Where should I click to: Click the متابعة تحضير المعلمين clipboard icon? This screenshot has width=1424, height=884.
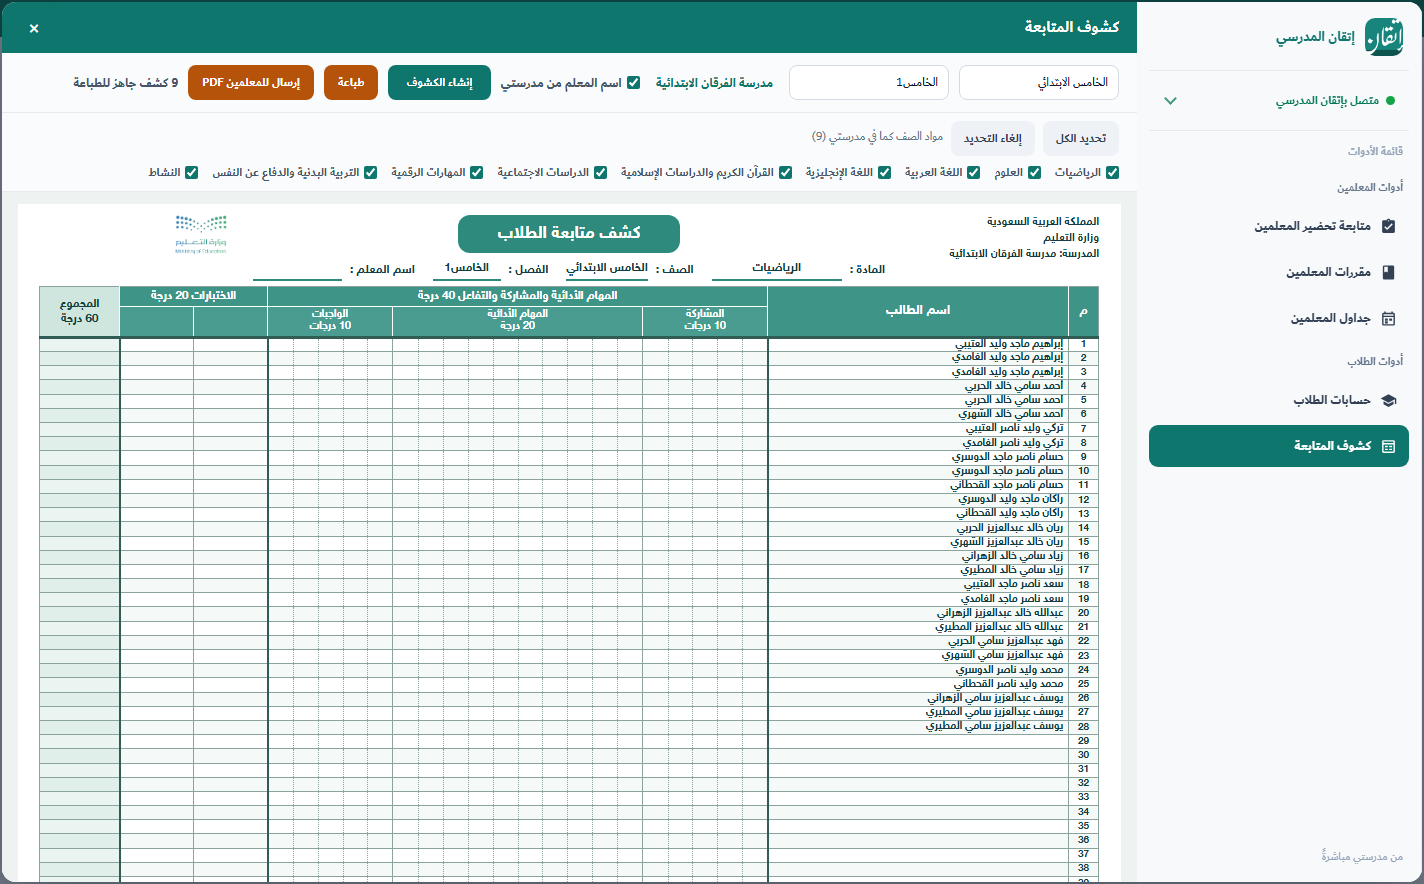[1388, 226]
